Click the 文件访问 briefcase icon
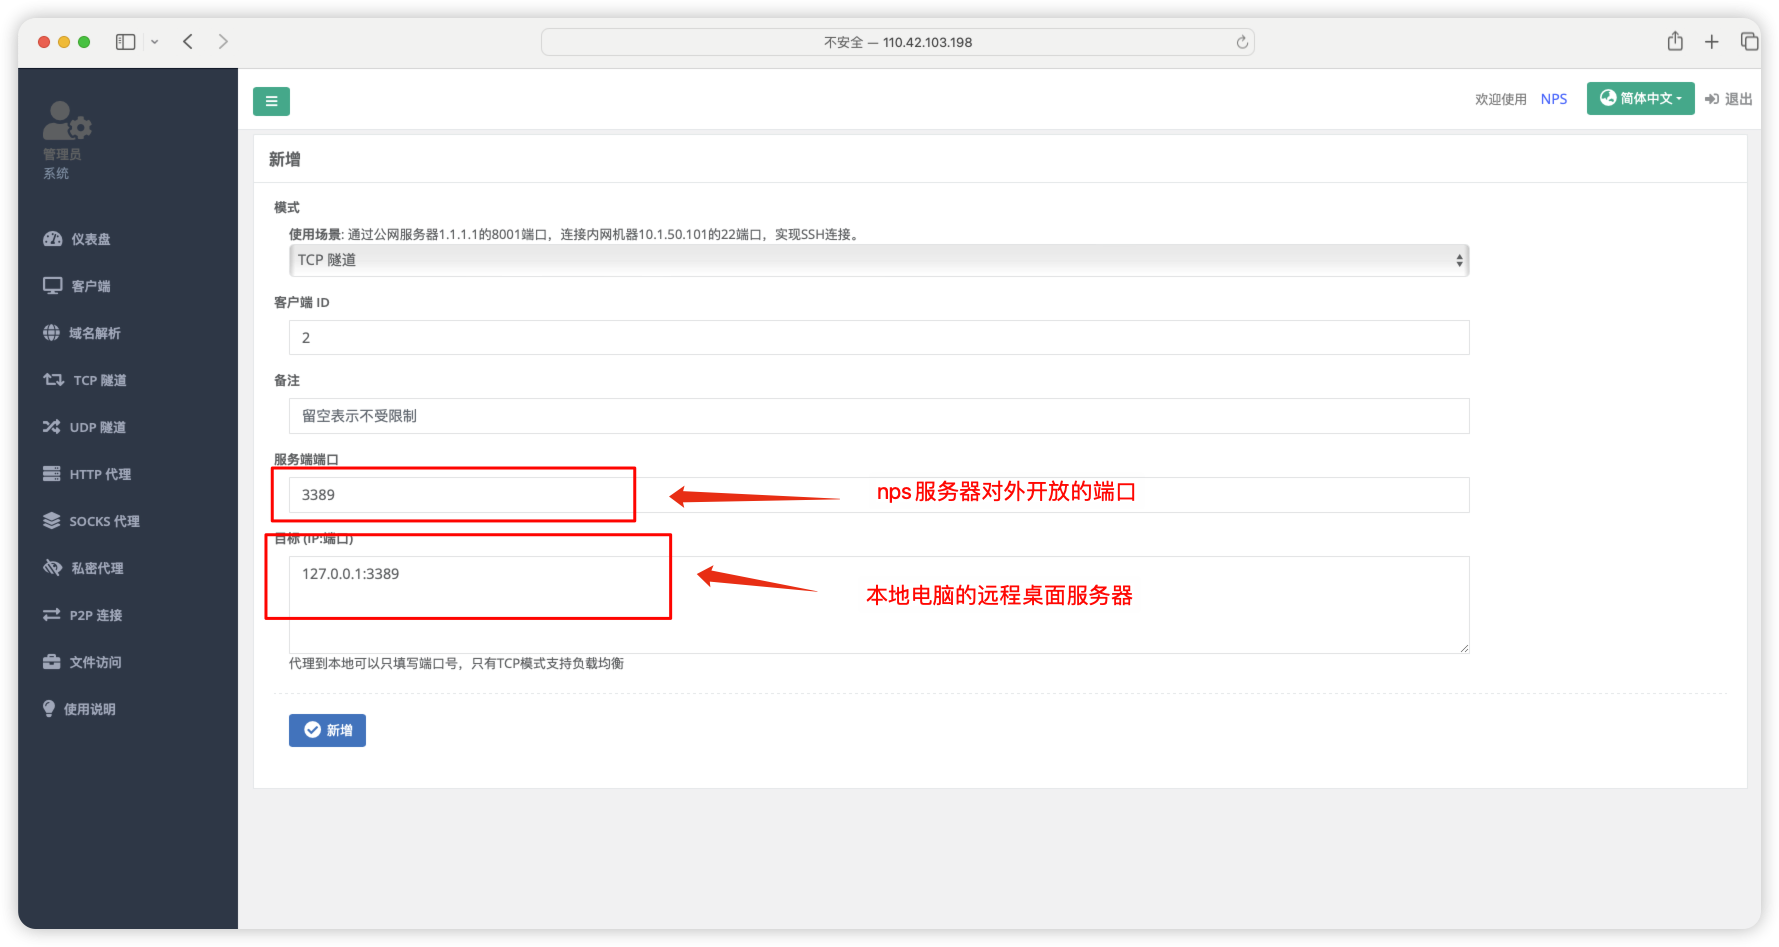 point(51,662)
